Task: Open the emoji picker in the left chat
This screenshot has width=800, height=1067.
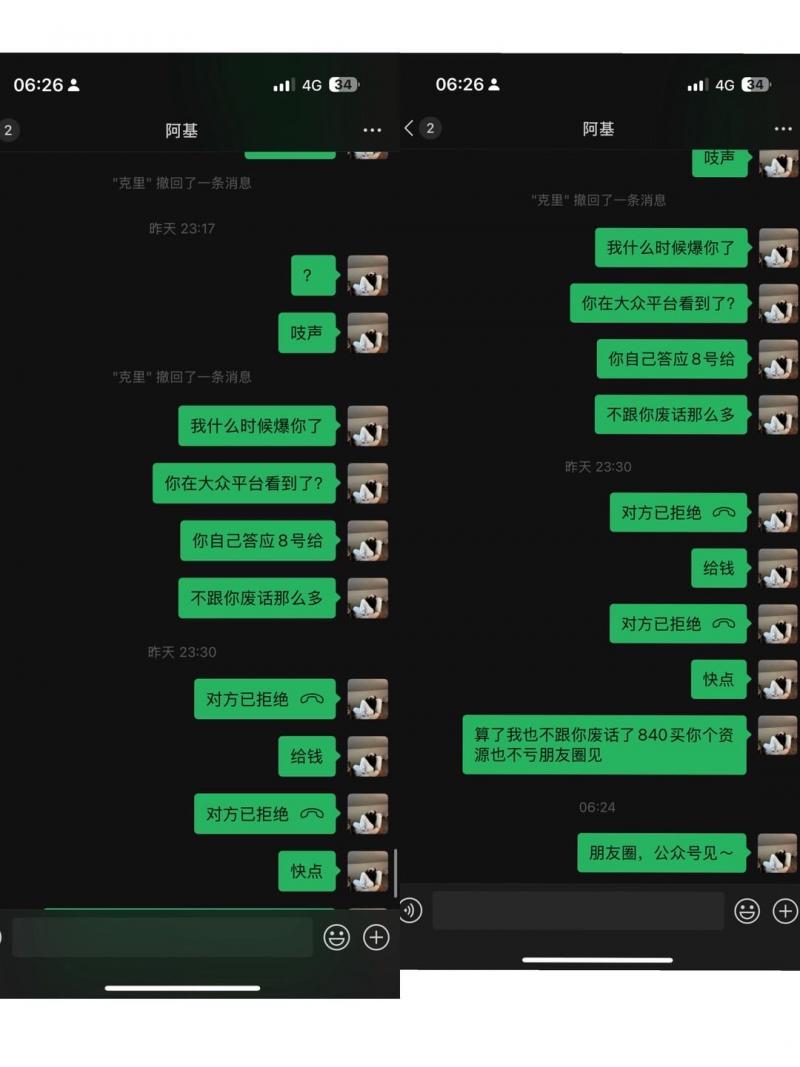Action: (x=336, y=937)
